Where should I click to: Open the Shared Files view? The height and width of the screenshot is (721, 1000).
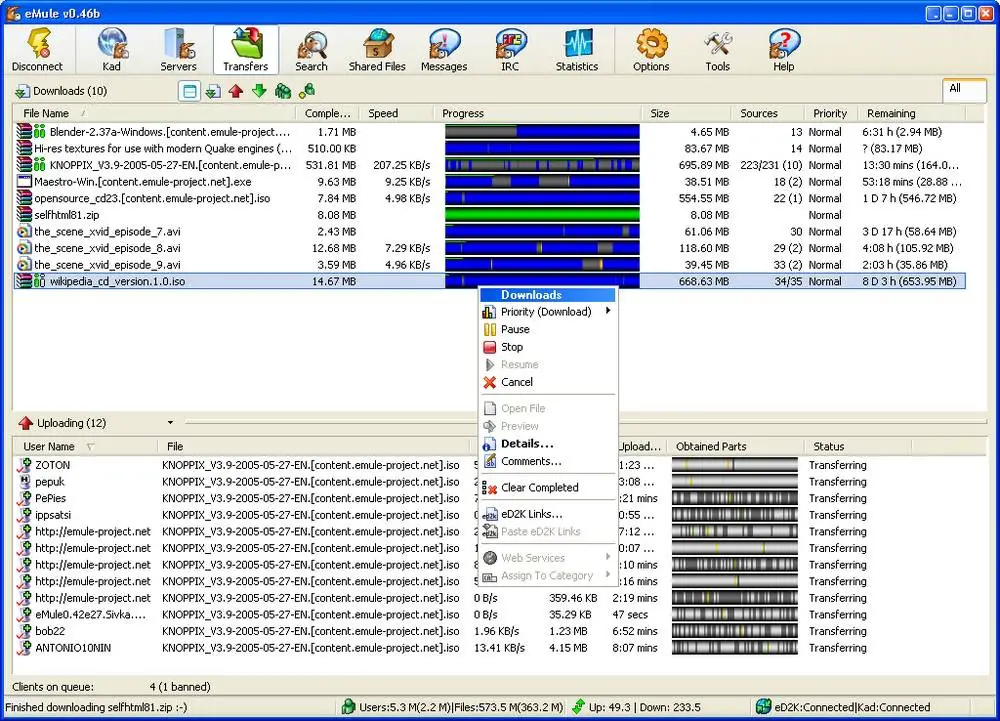coord(377,50)
